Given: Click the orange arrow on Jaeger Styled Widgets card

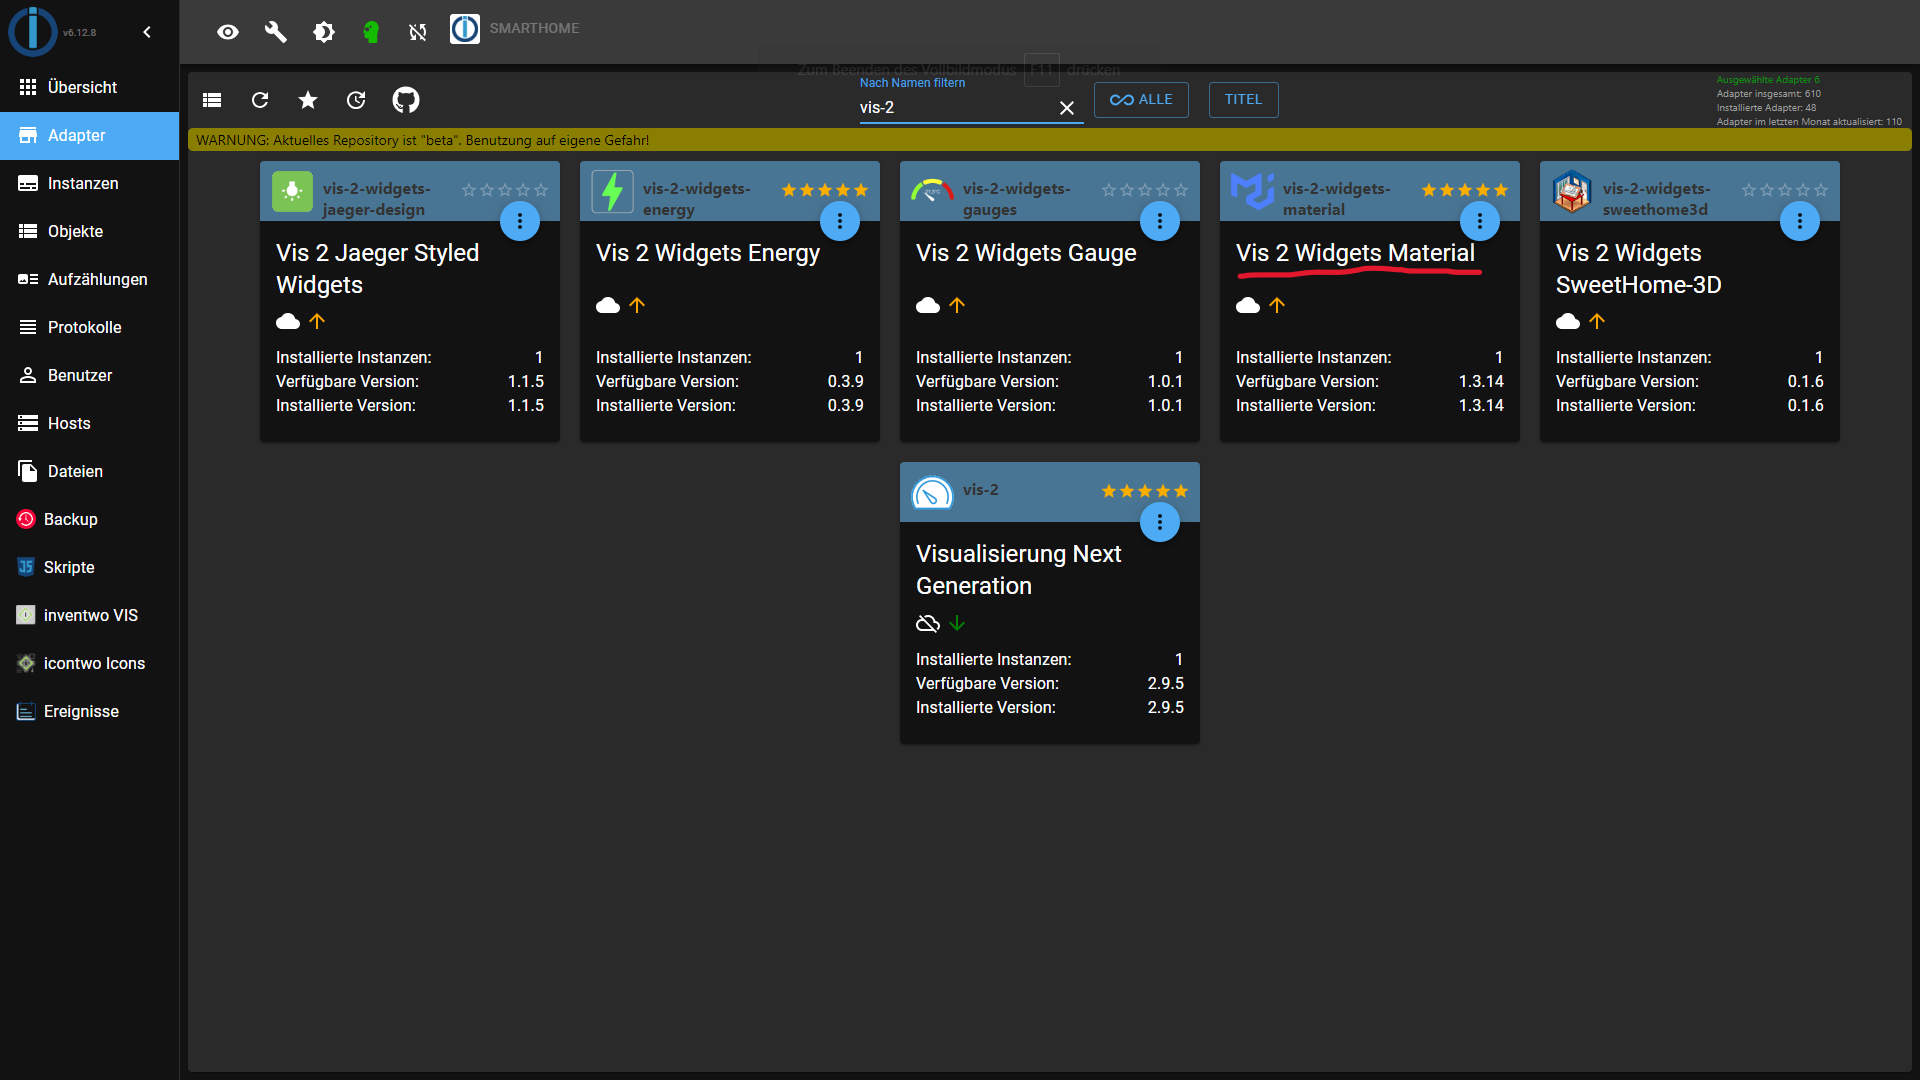Looking at the screenshot, I should (x=317, y=321).
